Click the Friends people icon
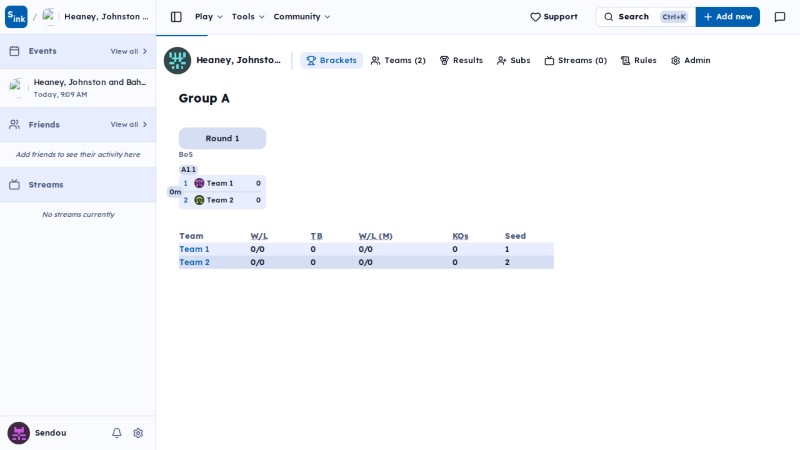800x450 pixels. tap(14, 124)
